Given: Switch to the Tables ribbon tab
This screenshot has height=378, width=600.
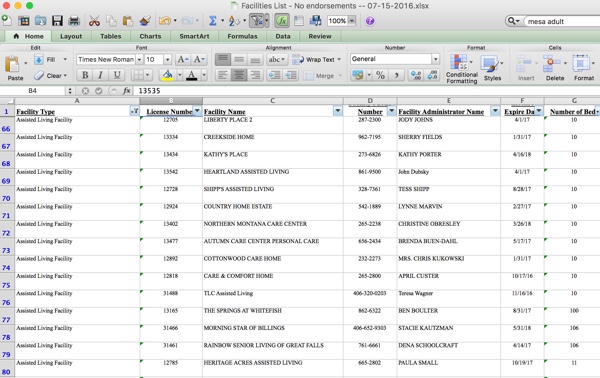Looking at the screenshot, I should coord(111,36).
